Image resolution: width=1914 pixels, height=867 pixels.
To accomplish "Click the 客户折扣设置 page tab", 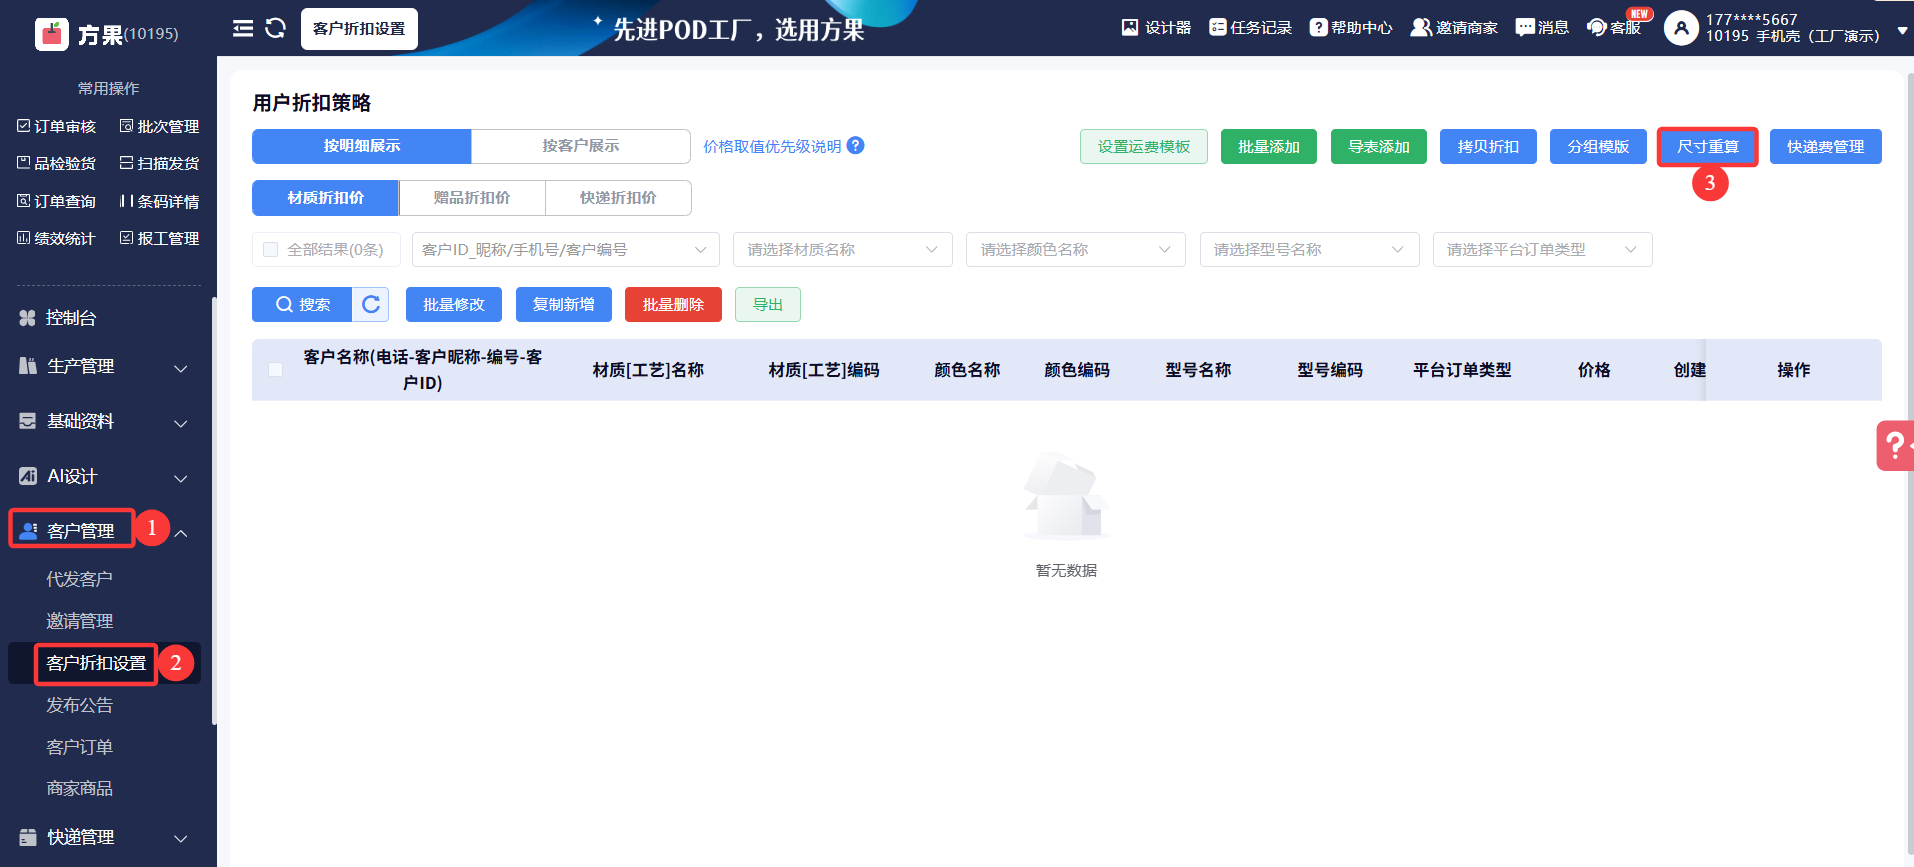I will coord(359,29).
